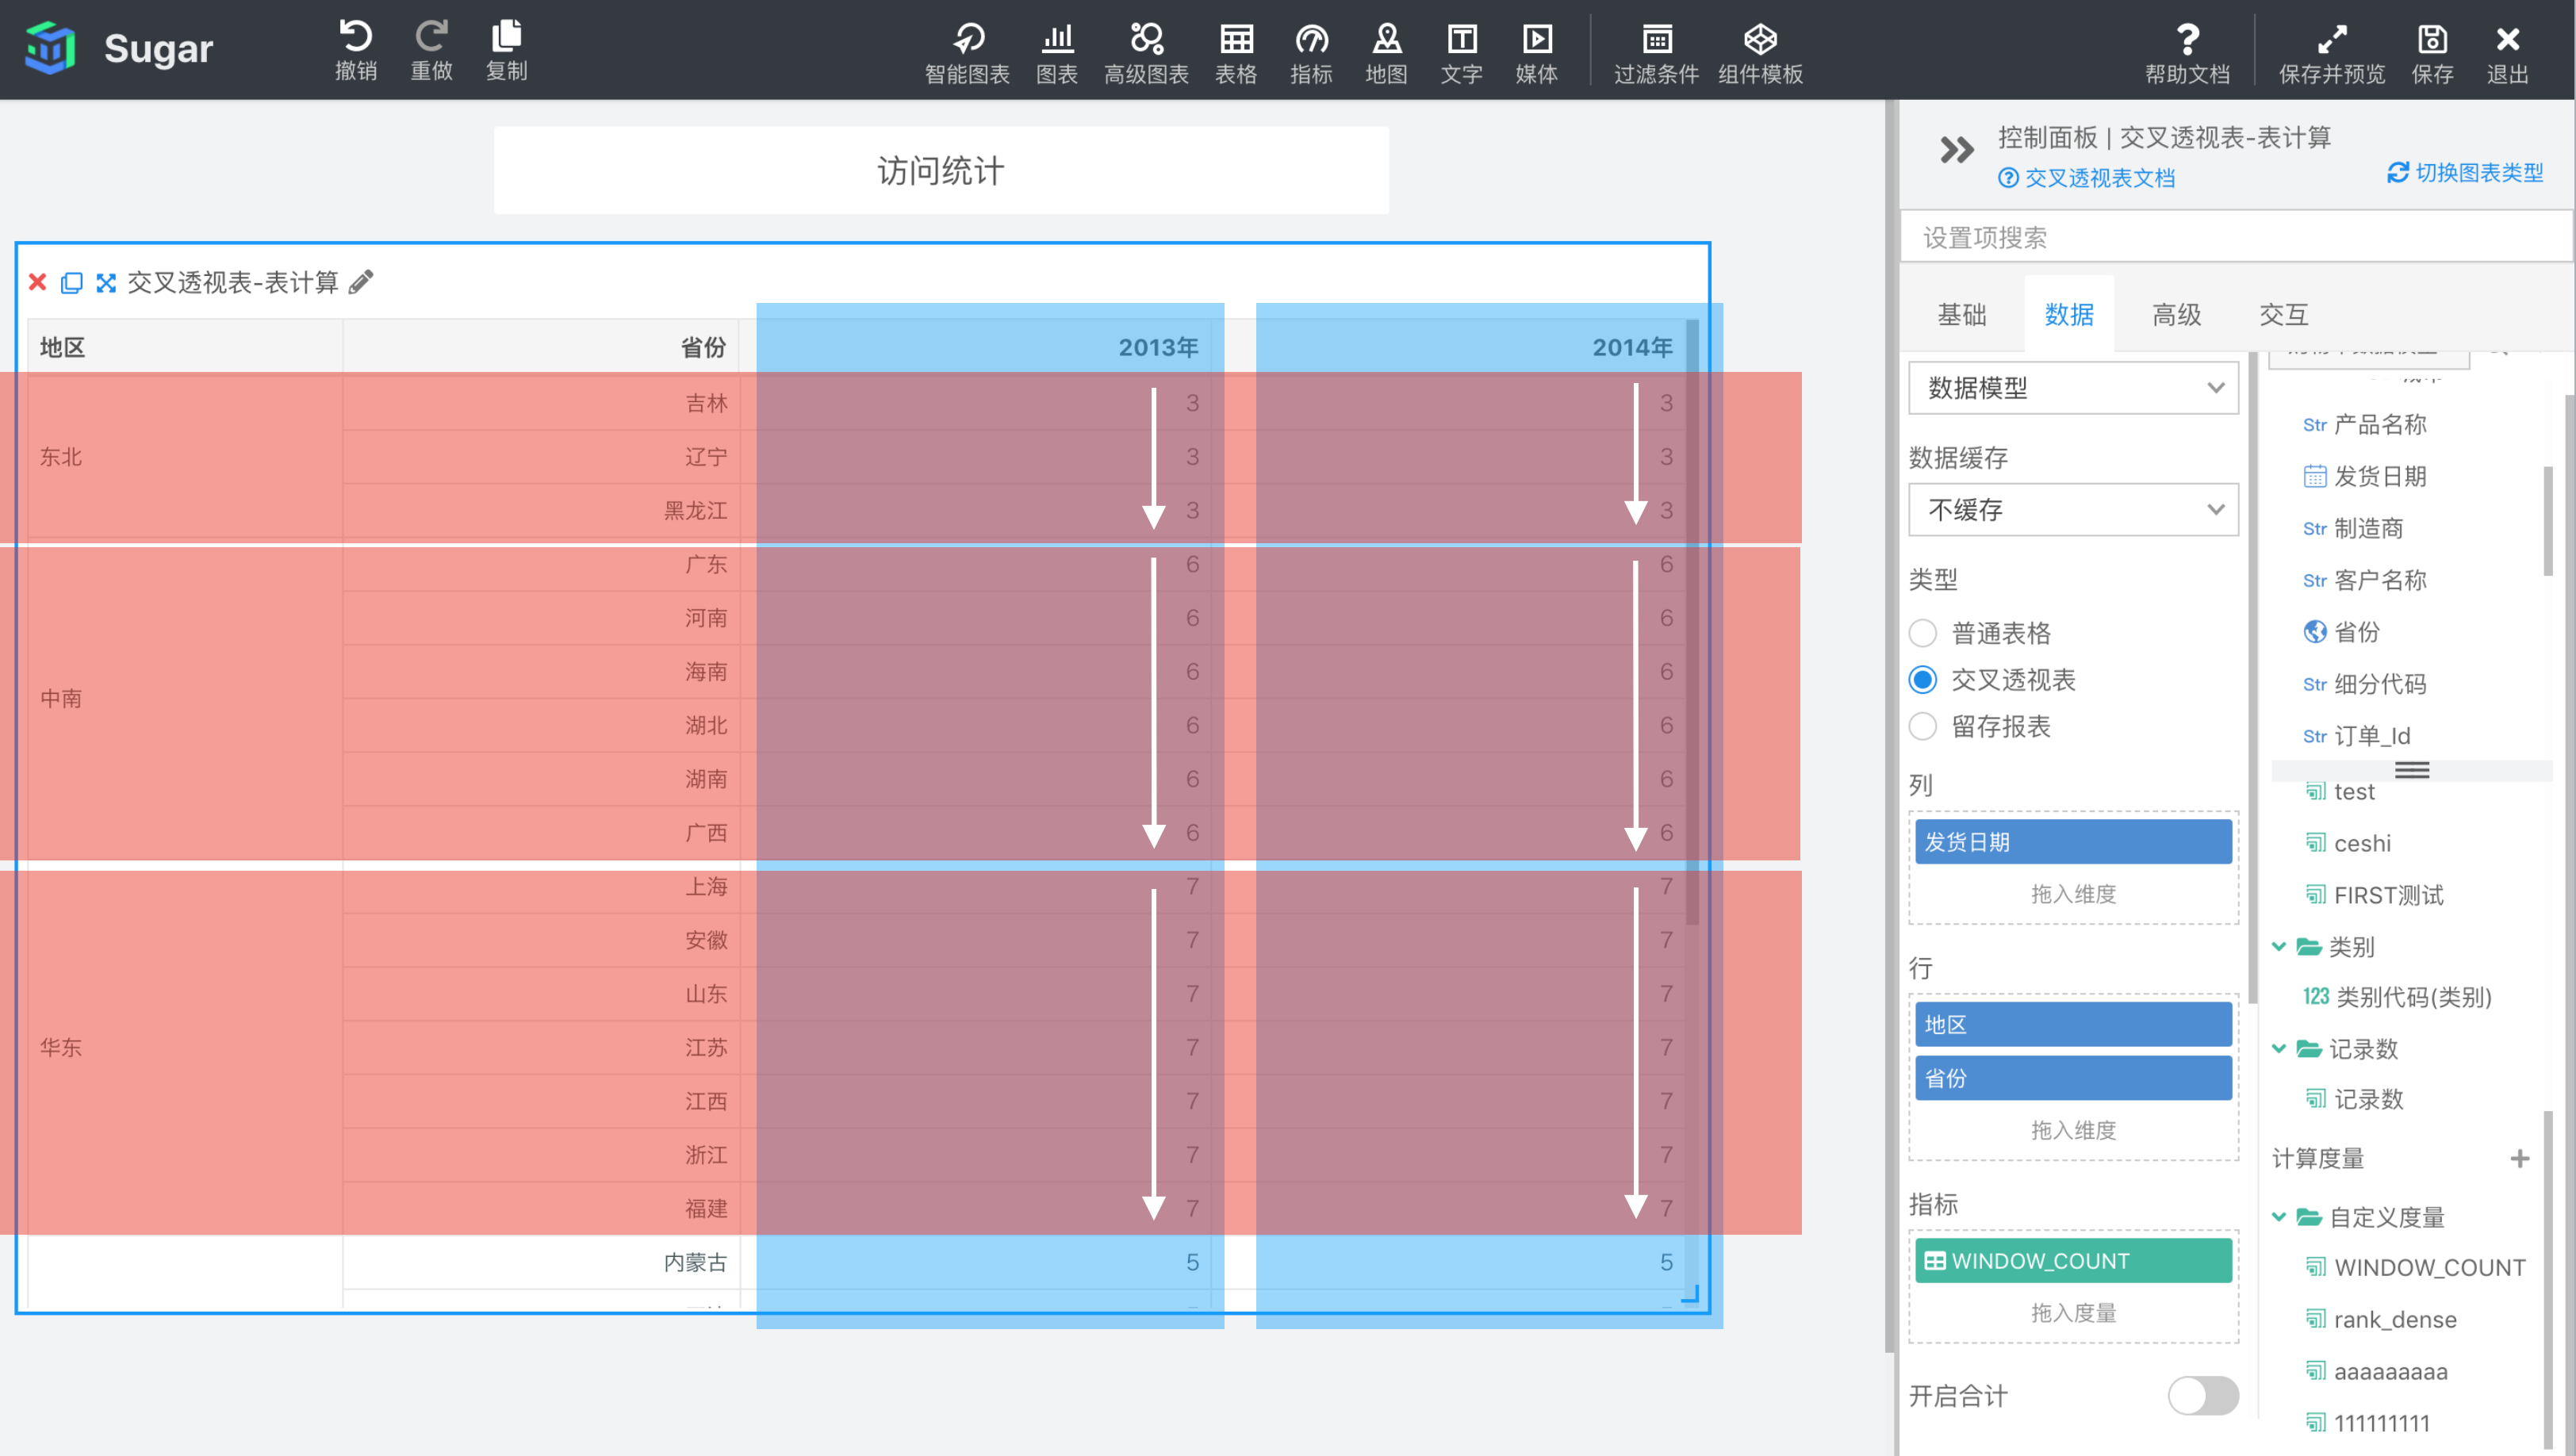2576x1456 pixels.
Task: Toggle the 开启合计 switch
Action: point(2203,1396)
